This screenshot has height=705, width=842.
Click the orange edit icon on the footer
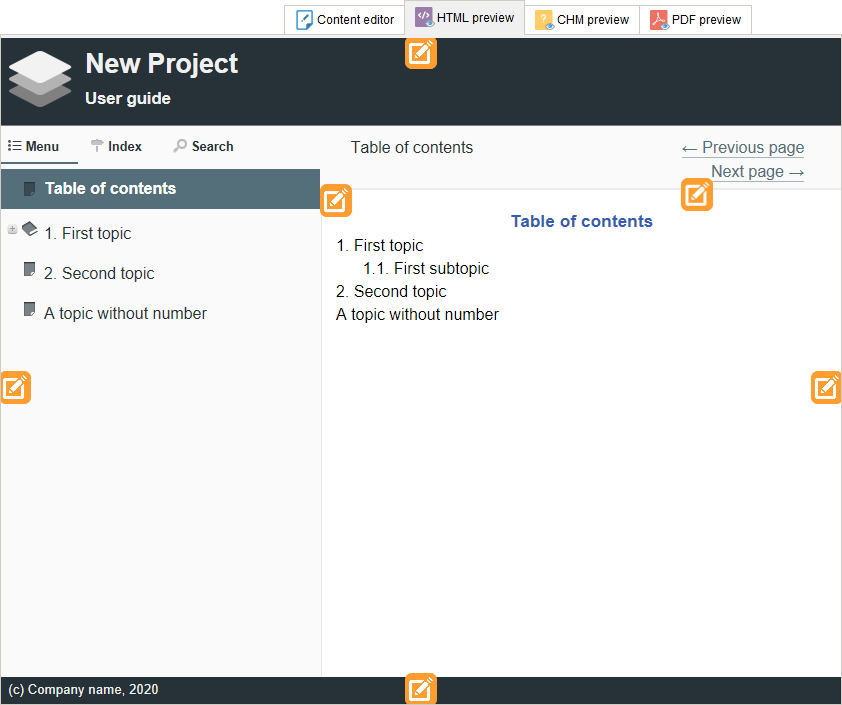click(x=421, y=688)
